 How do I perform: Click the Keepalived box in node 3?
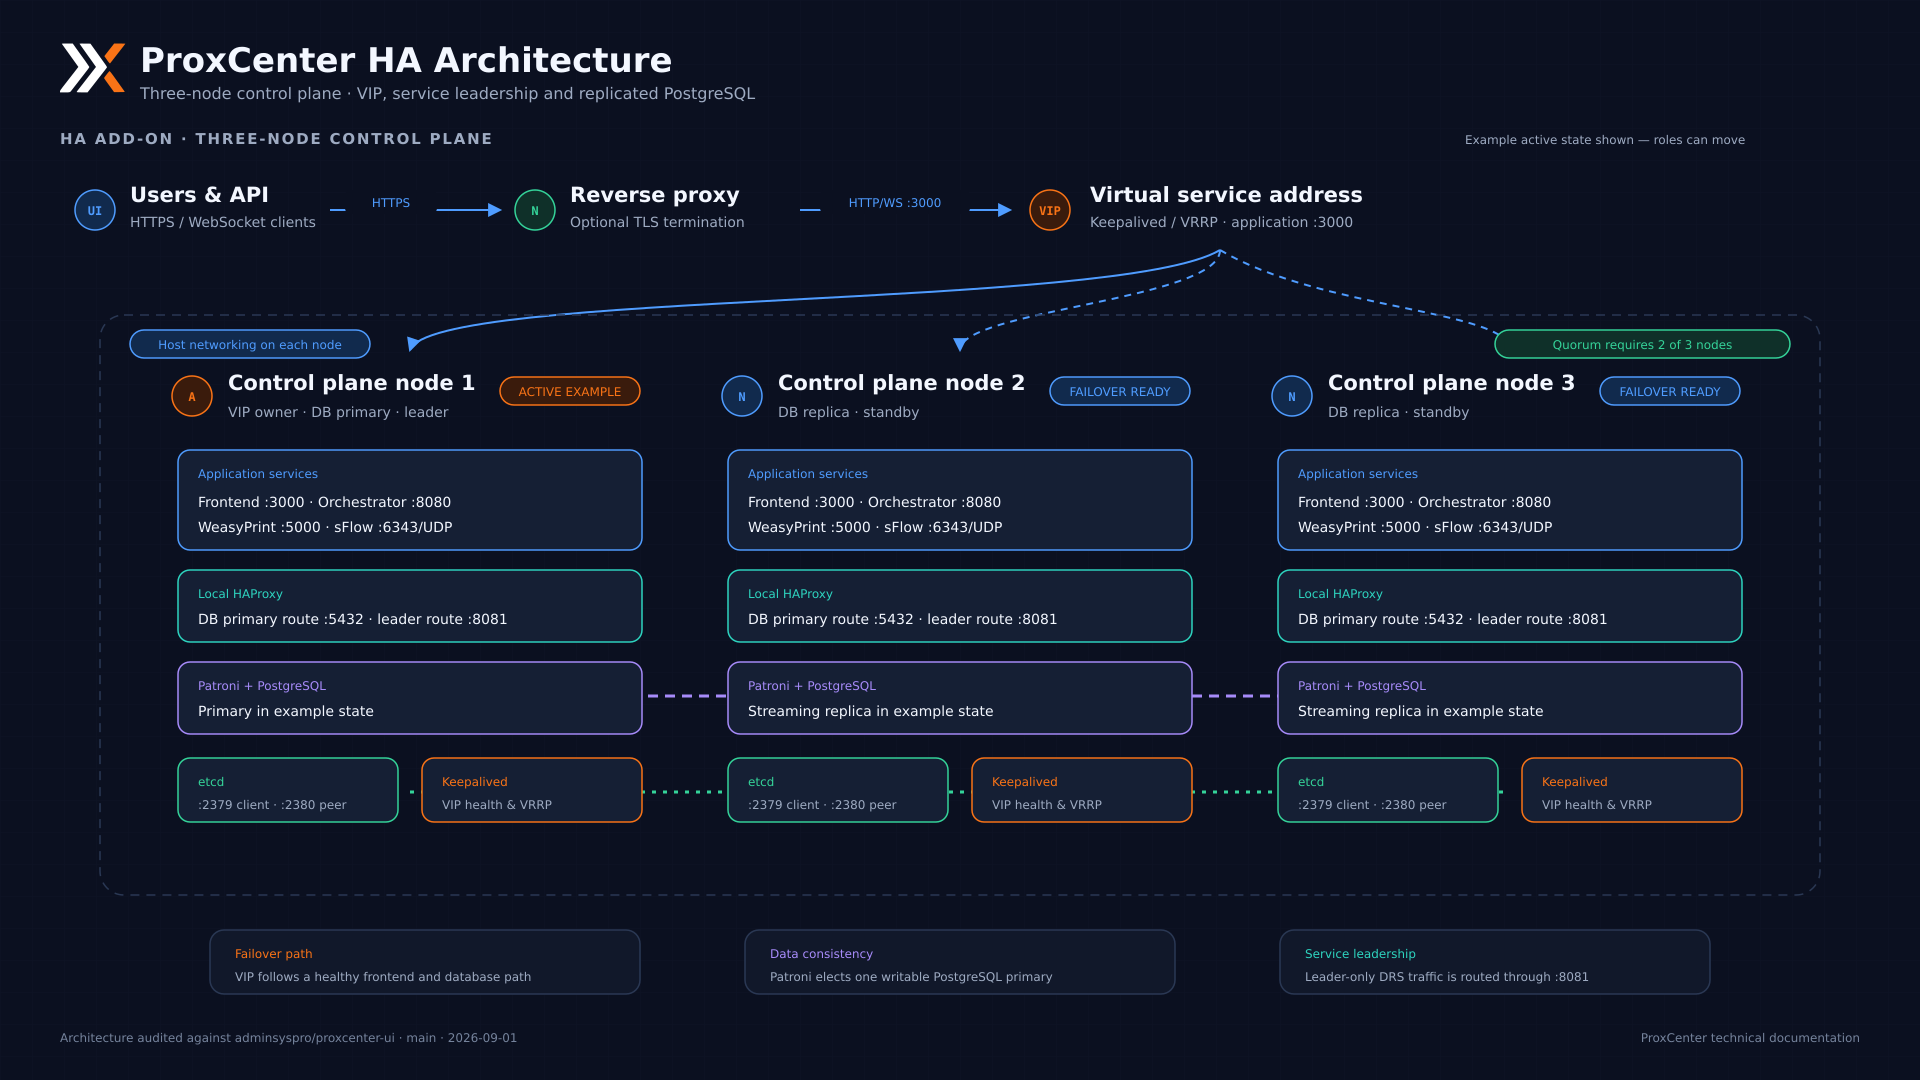click(x=1632, y=790)
